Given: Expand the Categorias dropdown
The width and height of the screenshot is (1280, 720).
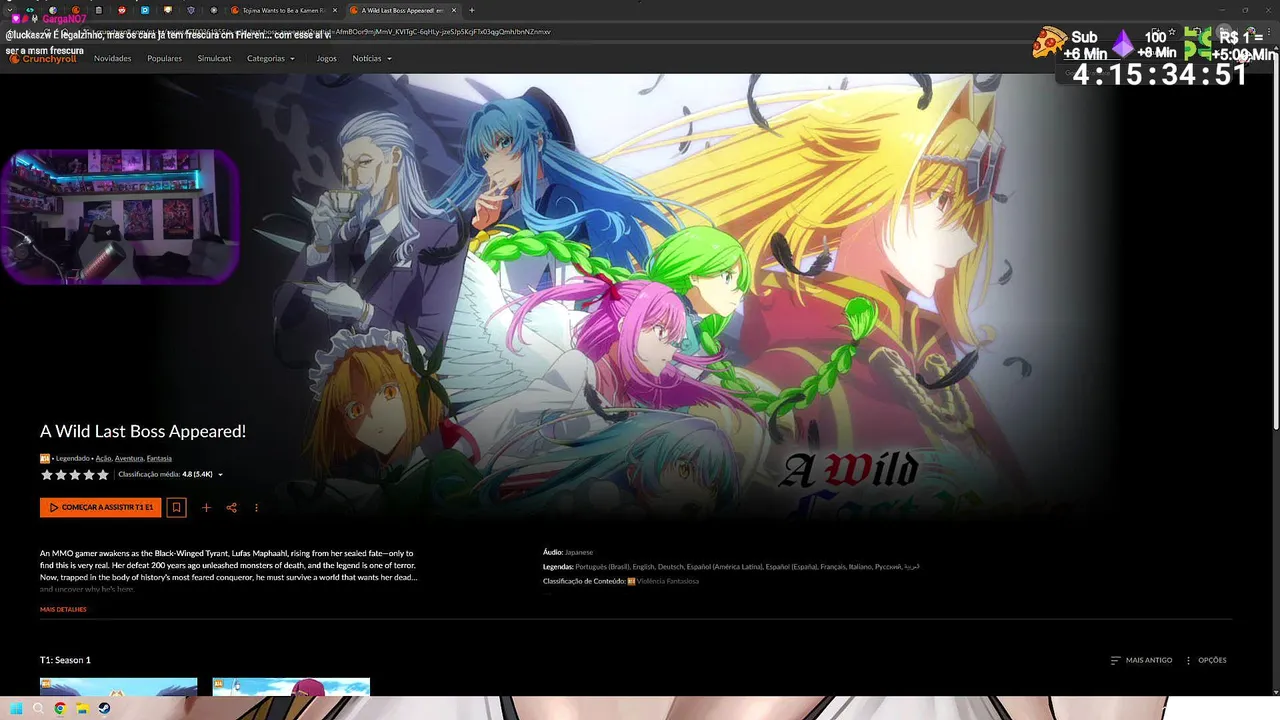Looking at the screenshot, I should tap(271, 58).
